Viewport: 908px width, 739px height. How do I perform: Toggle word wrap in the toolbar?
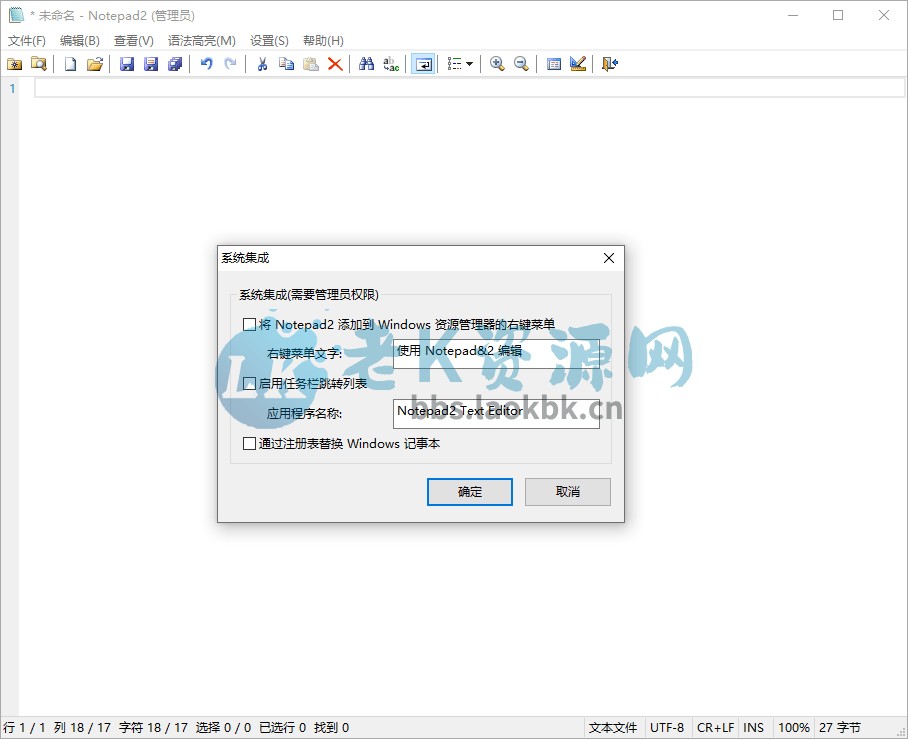[423, 64]
